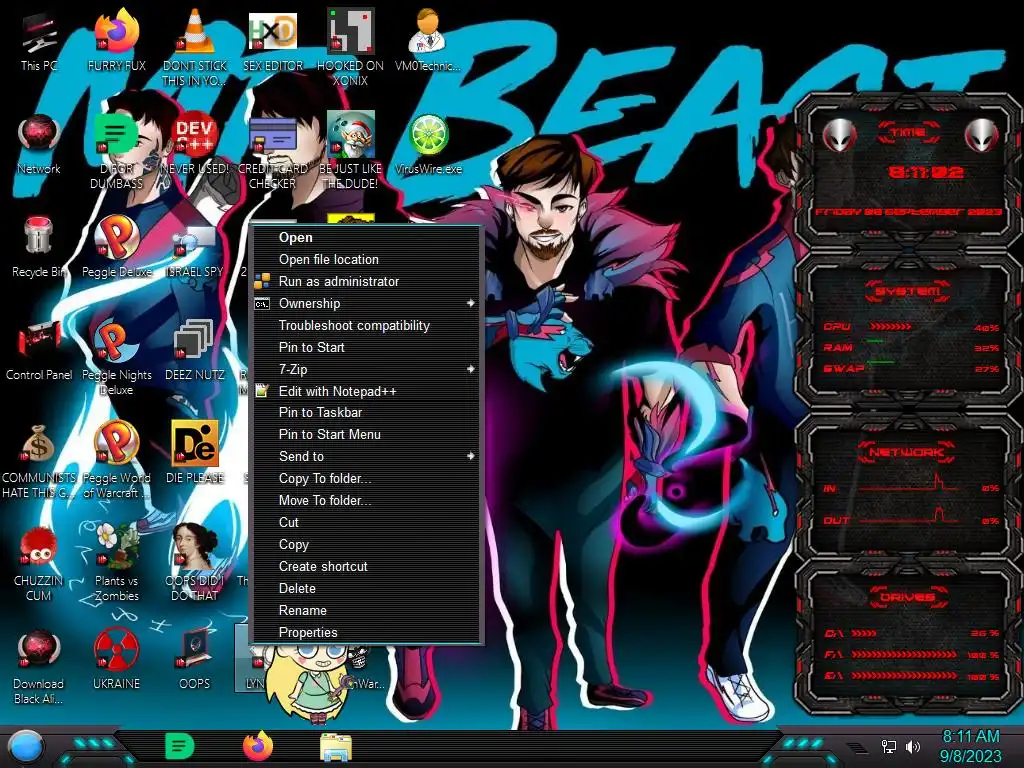Image resolution: width=1024 pixels, height=768 pixels.
Task: Select the Recycle Bin icon
Action: click(39, 247)
